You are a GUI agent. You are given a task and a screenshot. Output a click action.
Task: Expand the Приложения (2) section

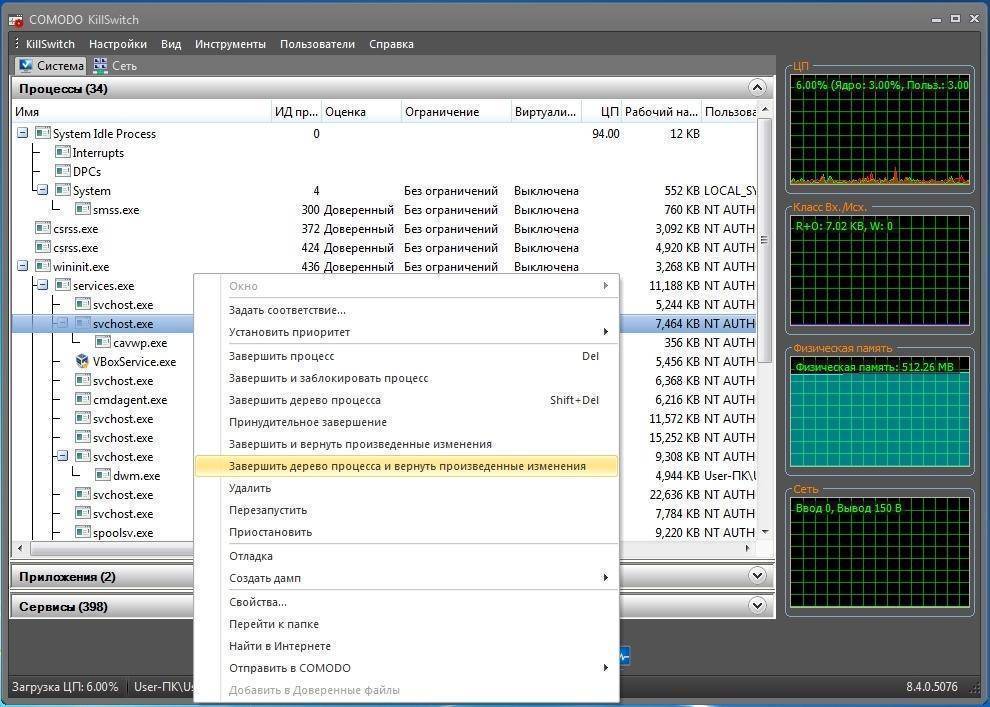tap(757, 576)
